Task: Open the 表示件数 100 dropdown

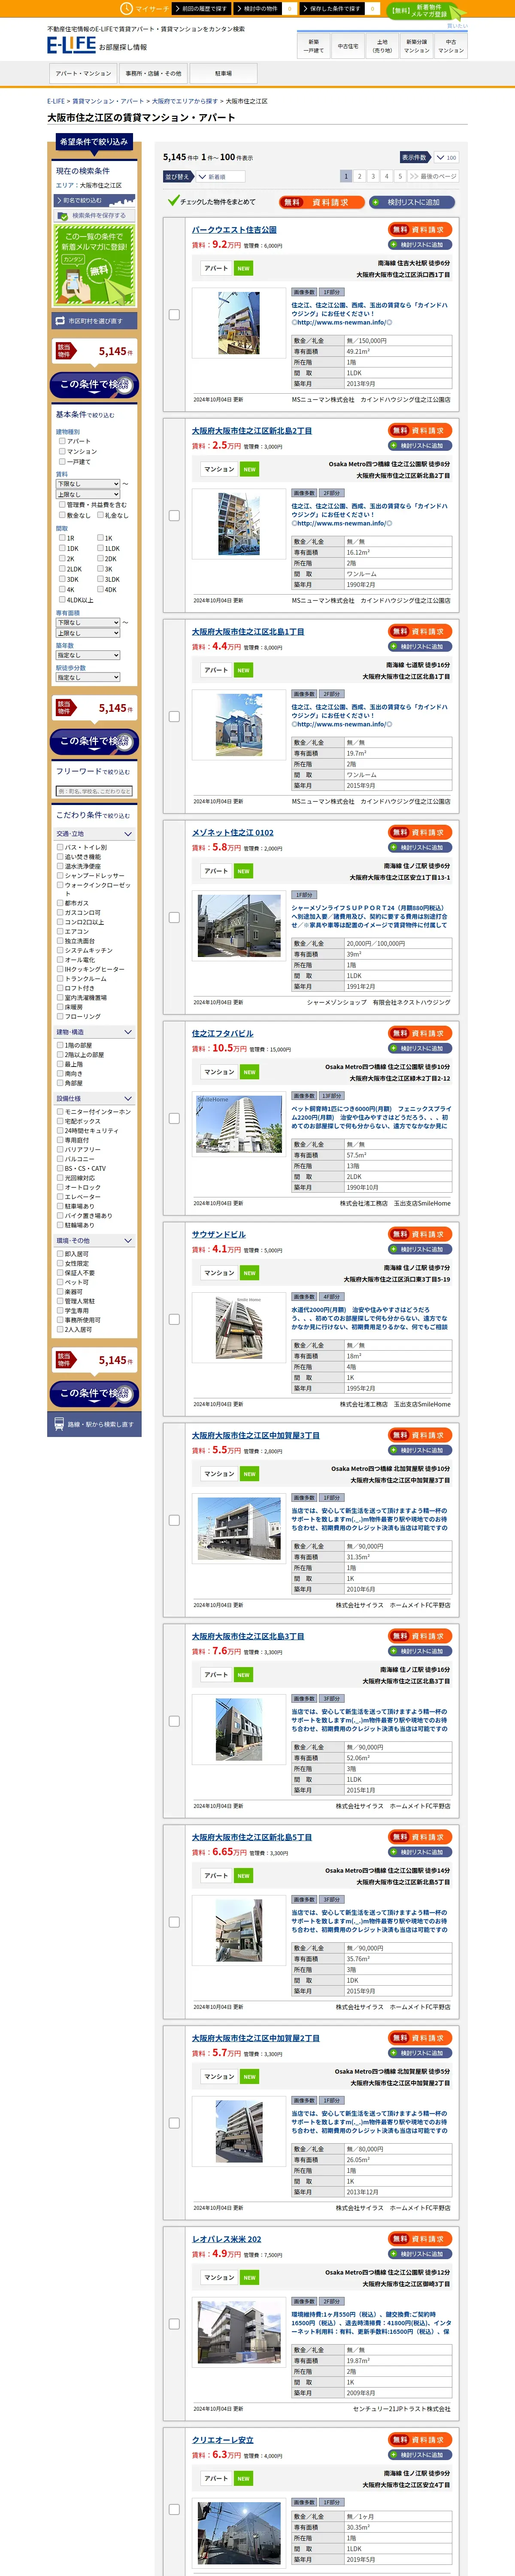Action: tap(445, 157)
